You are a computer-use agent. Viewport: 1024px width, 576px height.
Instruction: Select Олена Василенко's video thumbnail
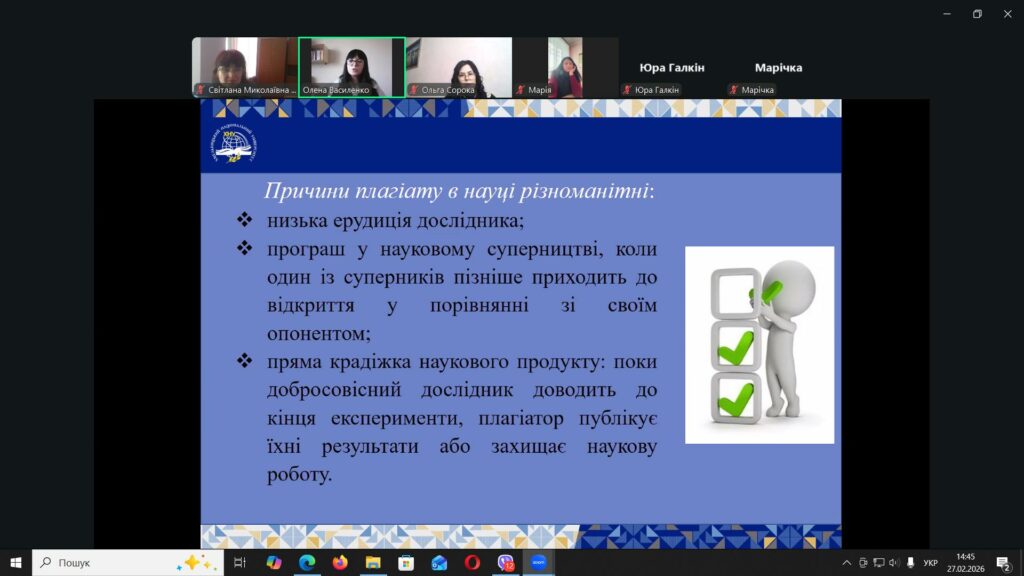(x=352, y=67)
